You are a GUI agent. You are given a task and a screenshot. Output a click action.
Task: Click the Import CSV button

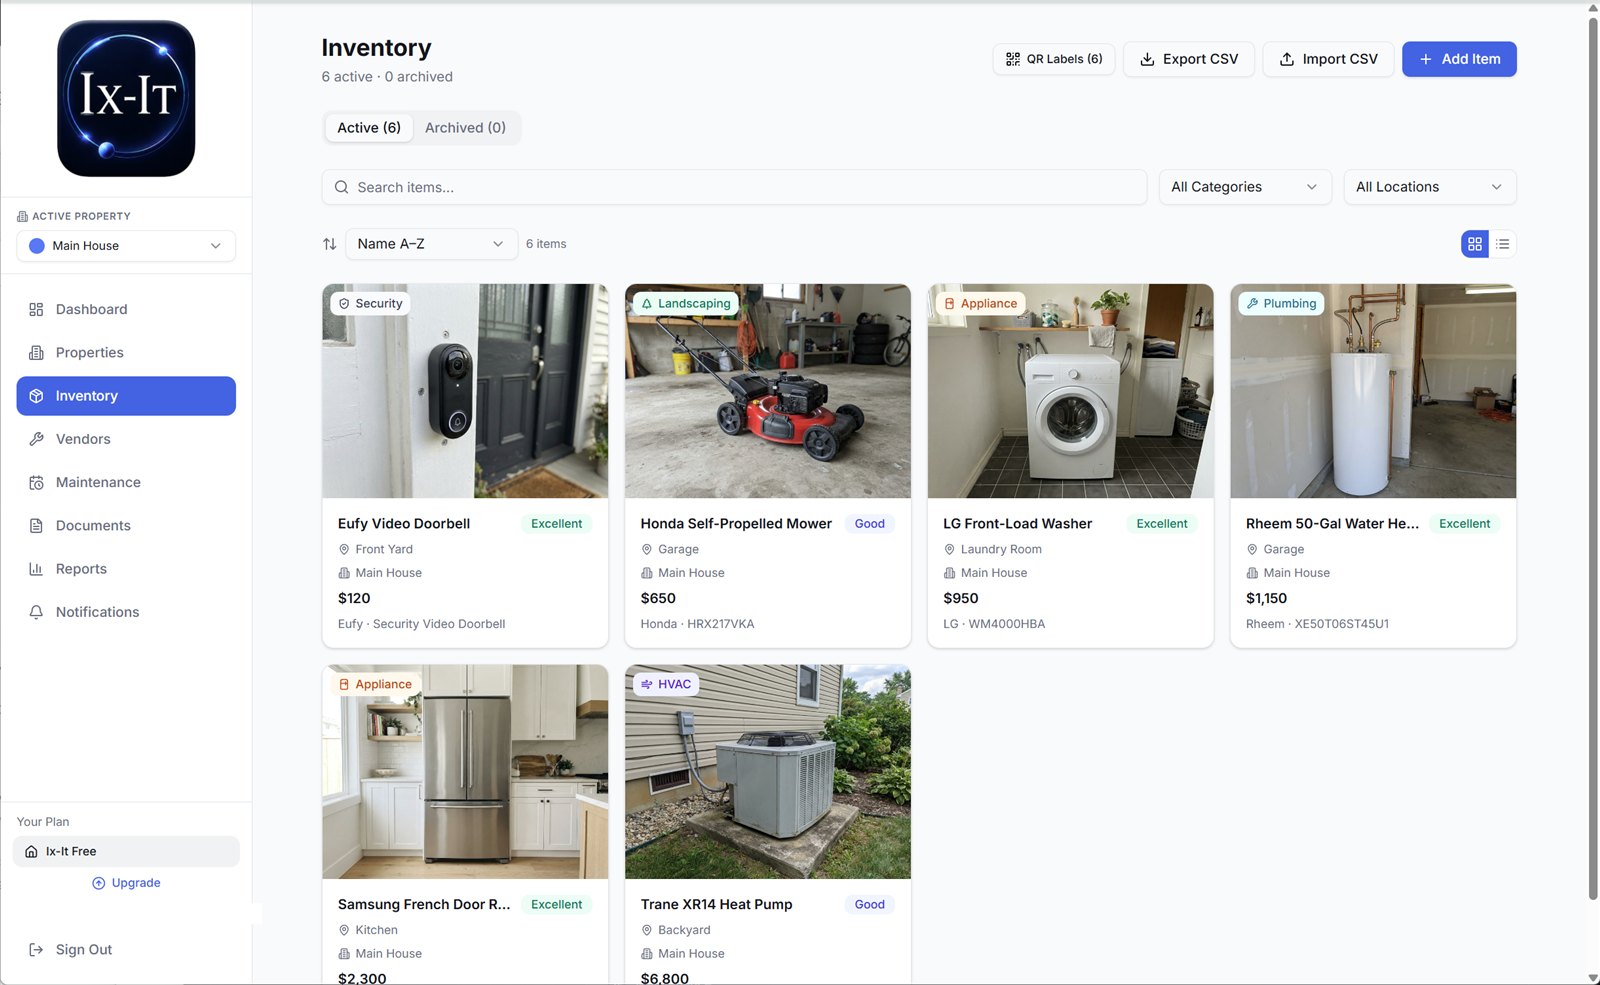(x=1328, y=59)
